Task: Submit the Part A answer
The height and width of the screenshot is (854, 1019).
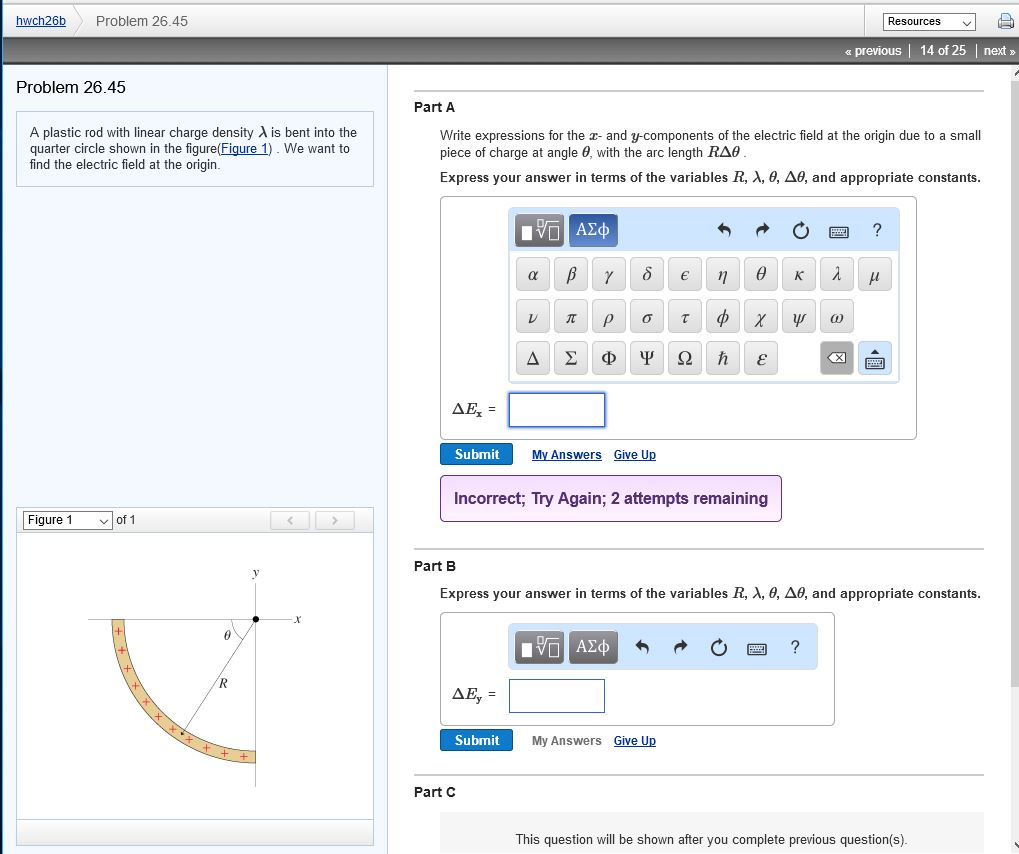Action: pos(476,454)
